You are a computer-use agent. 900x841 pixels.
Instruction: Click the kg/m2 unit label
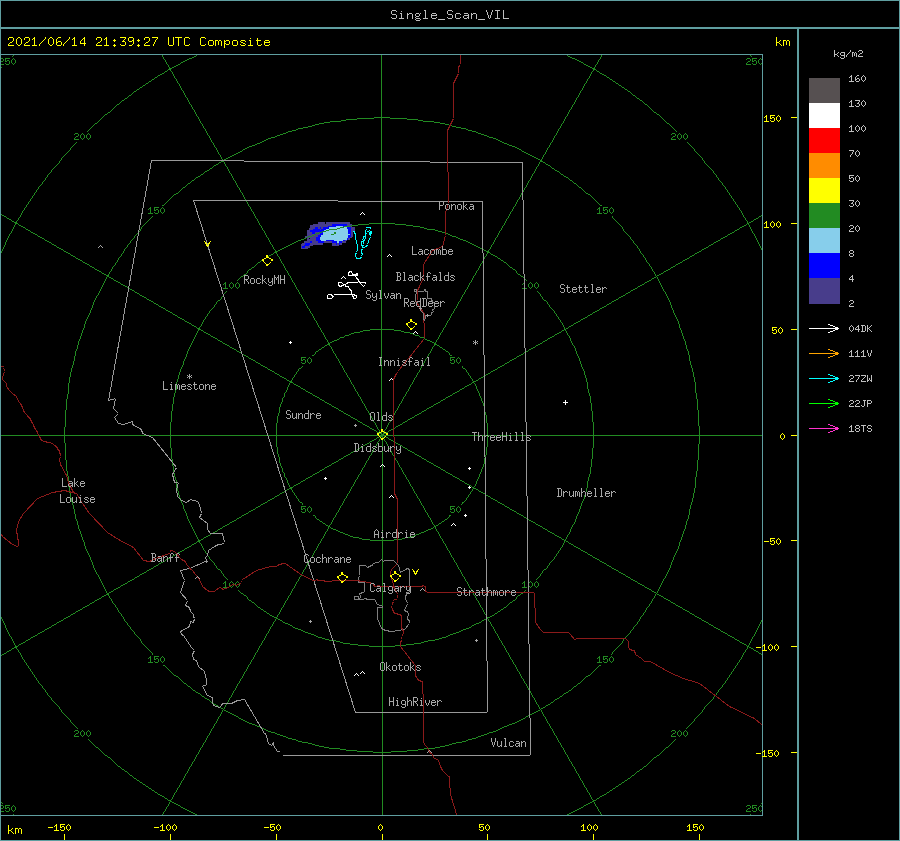click(x=848, y=54)
